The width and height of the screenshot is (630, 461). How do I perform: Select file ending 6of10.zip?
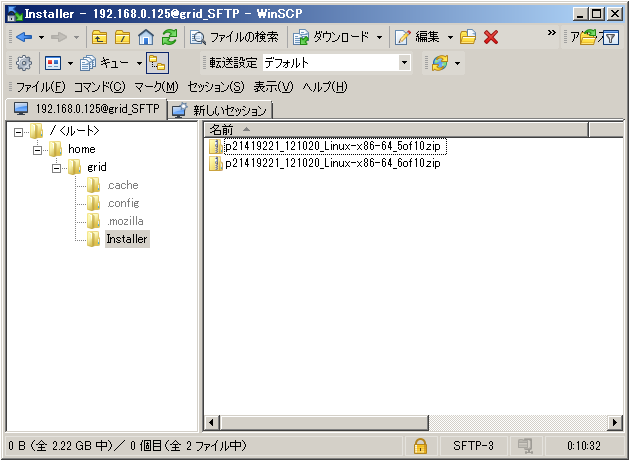pyautogui.click(x=333, y=163)
